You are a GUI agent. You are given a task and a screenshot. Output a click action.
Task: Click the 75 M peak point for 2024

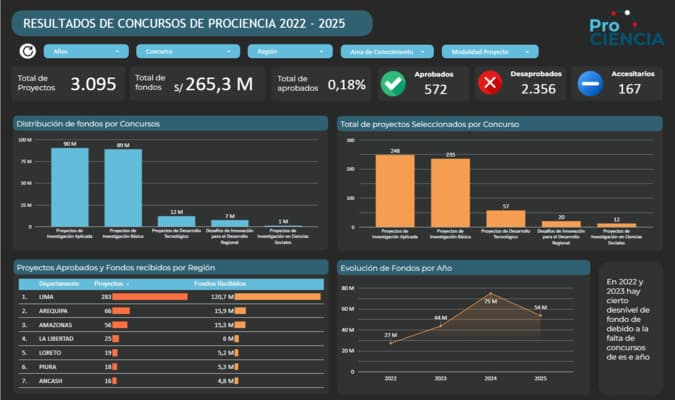[490, 294]
